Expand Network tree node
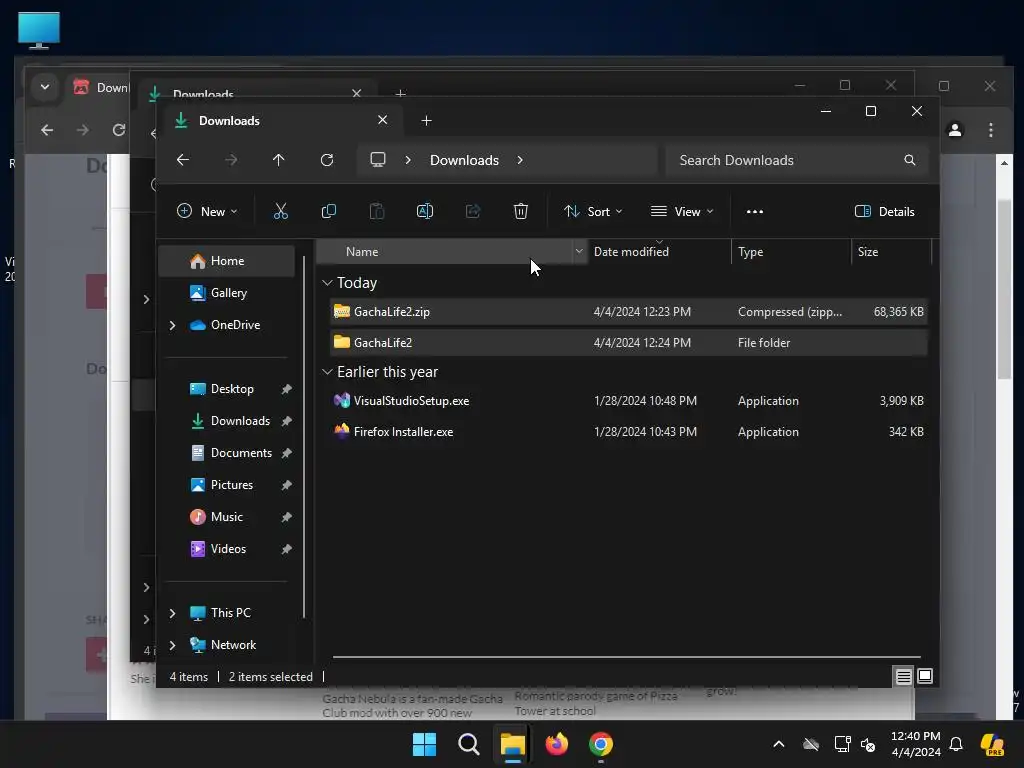This screenshot has height=768, width=1024. 172,645
